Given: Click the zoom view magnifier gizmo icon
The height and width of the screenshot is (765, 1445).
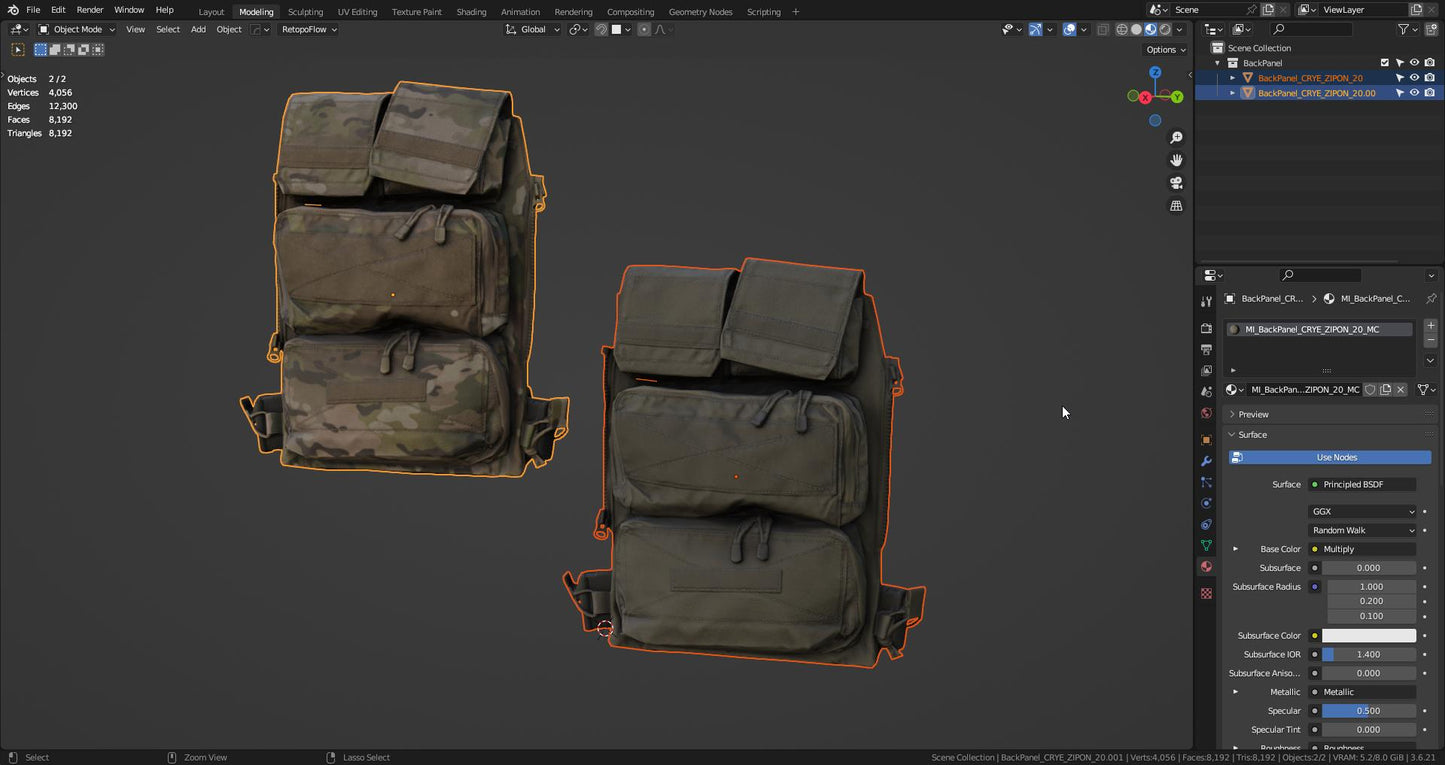Looking at the screenshot, I should click(1176, 138).
